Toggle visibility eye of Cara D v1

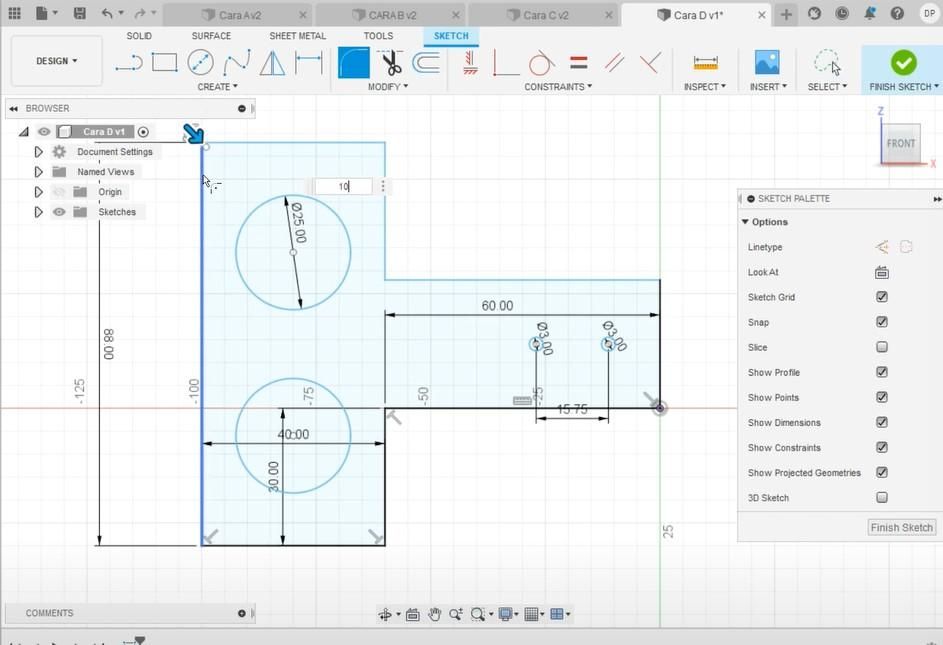44,131
